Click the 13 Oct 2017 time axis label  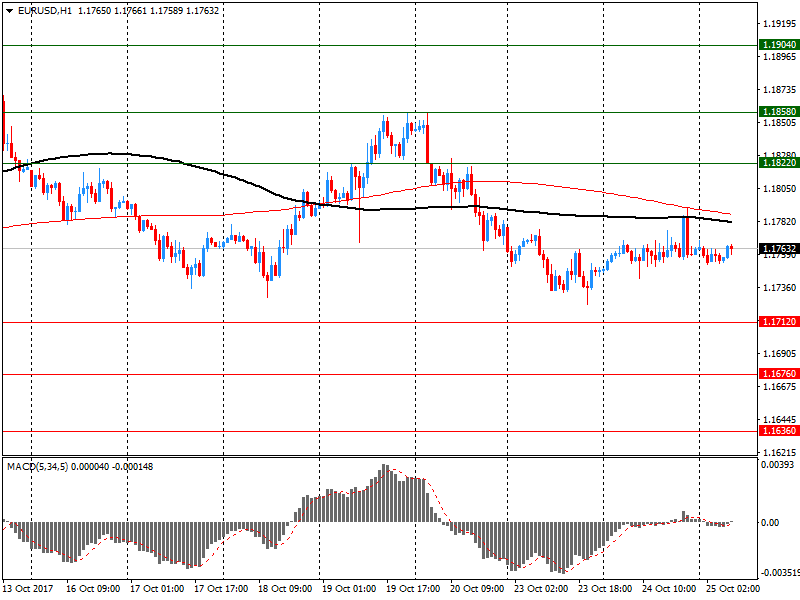[28, 589]
